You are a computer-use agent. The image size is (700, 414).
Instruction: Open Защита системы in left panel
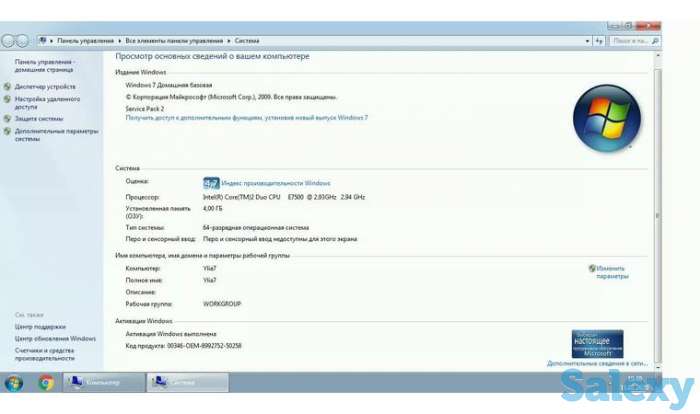(x=39, y=119)
